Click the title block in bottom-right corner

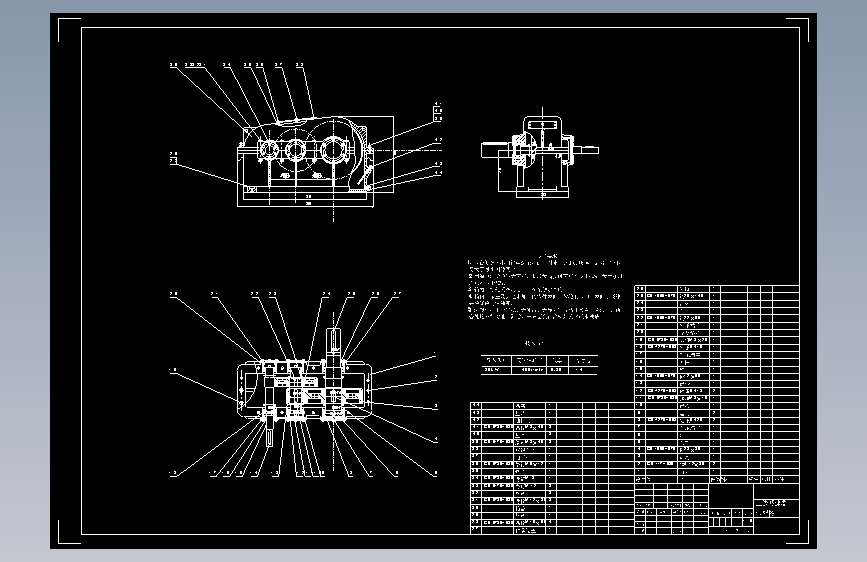[x=717, y=509]
